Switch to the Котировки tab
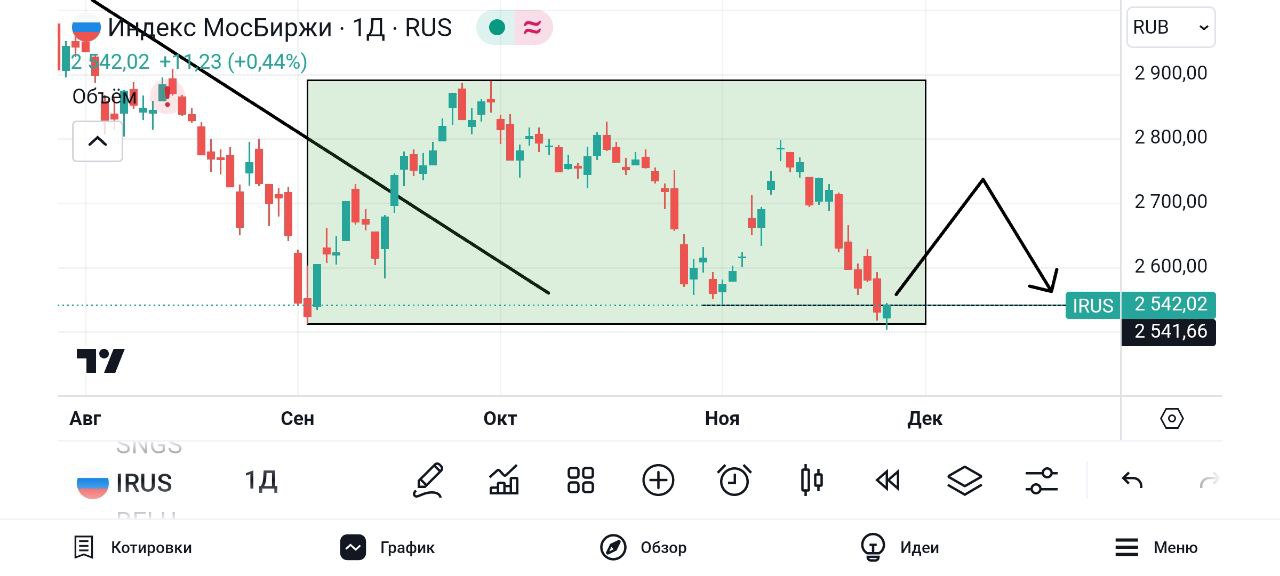 point(133,548)
